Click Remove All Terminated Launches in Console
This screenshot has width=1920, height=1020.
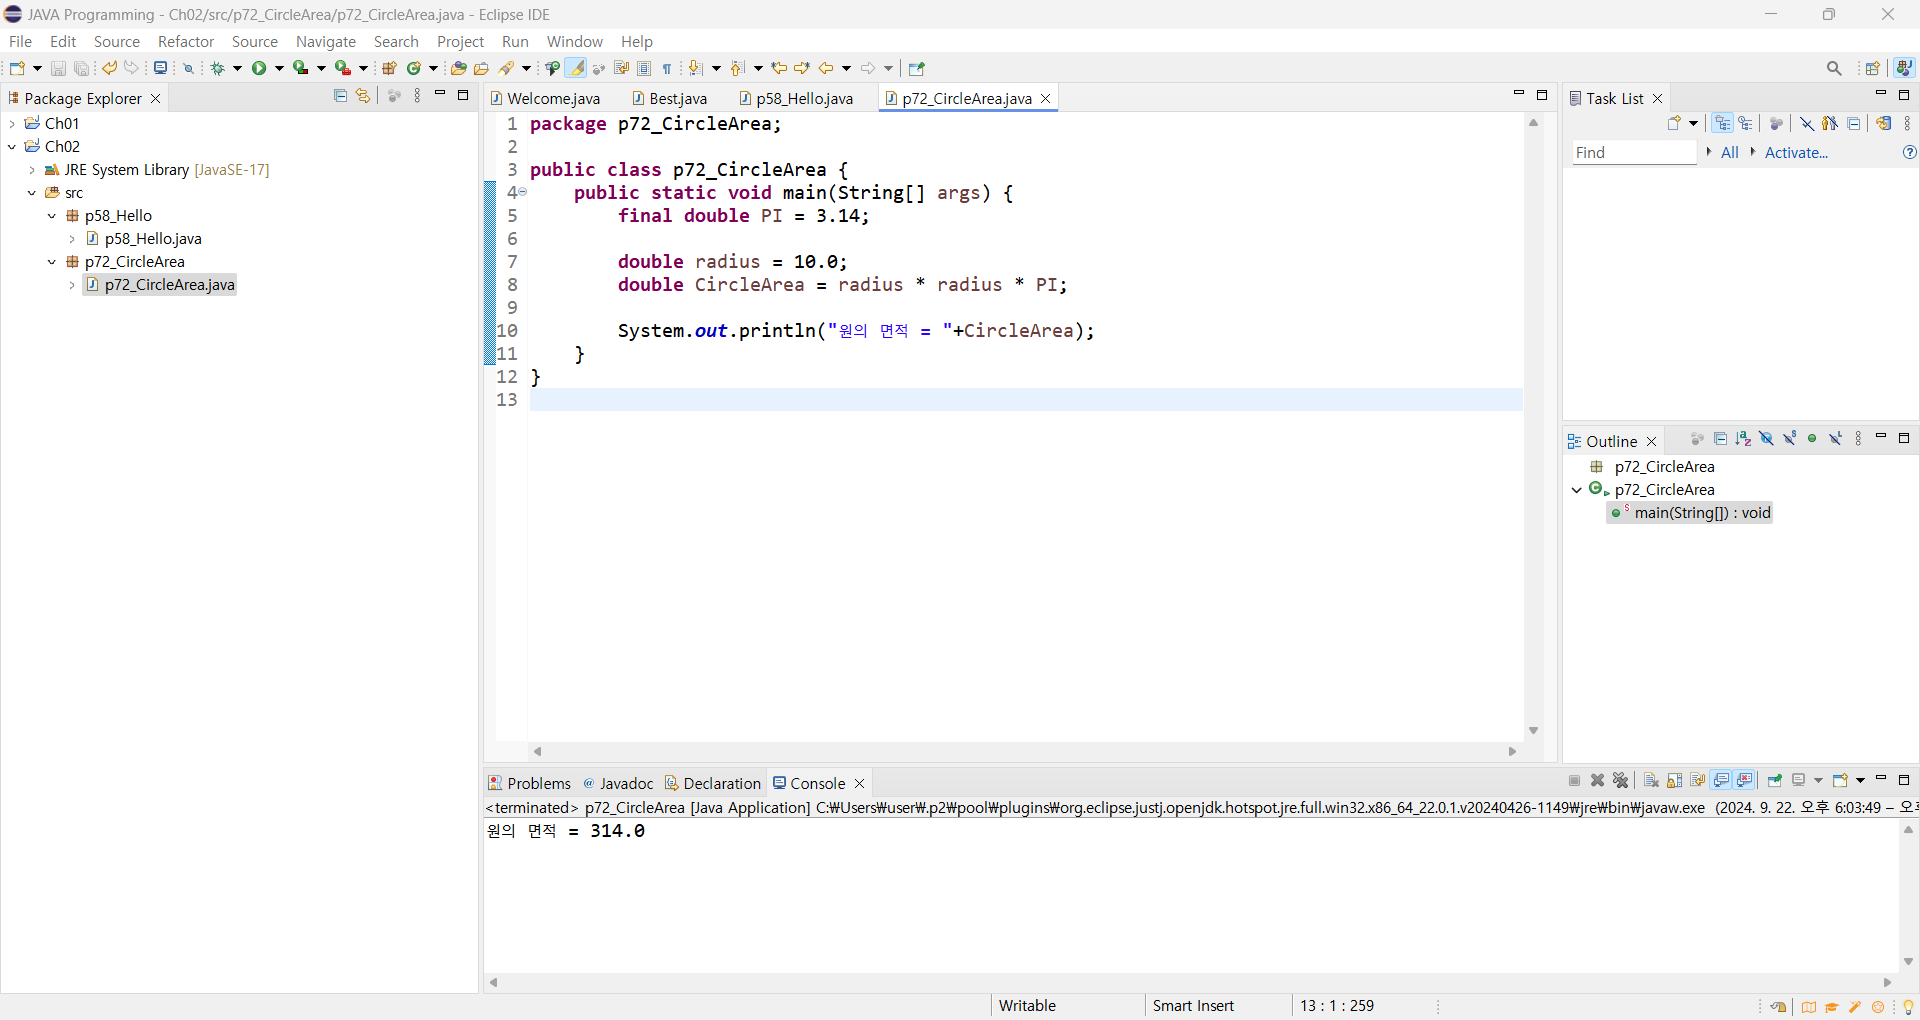point(1621,780)
